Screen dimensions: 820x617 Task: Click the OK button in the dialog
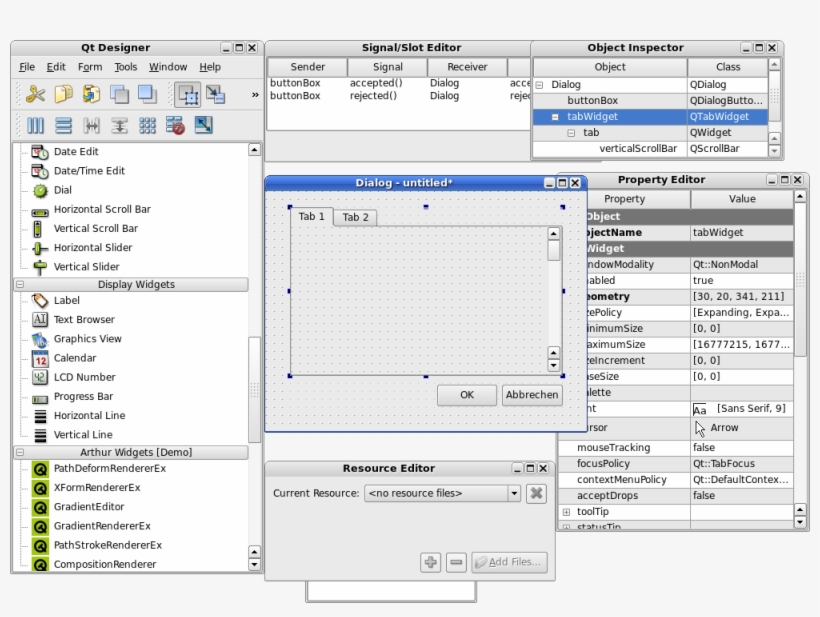466,394
